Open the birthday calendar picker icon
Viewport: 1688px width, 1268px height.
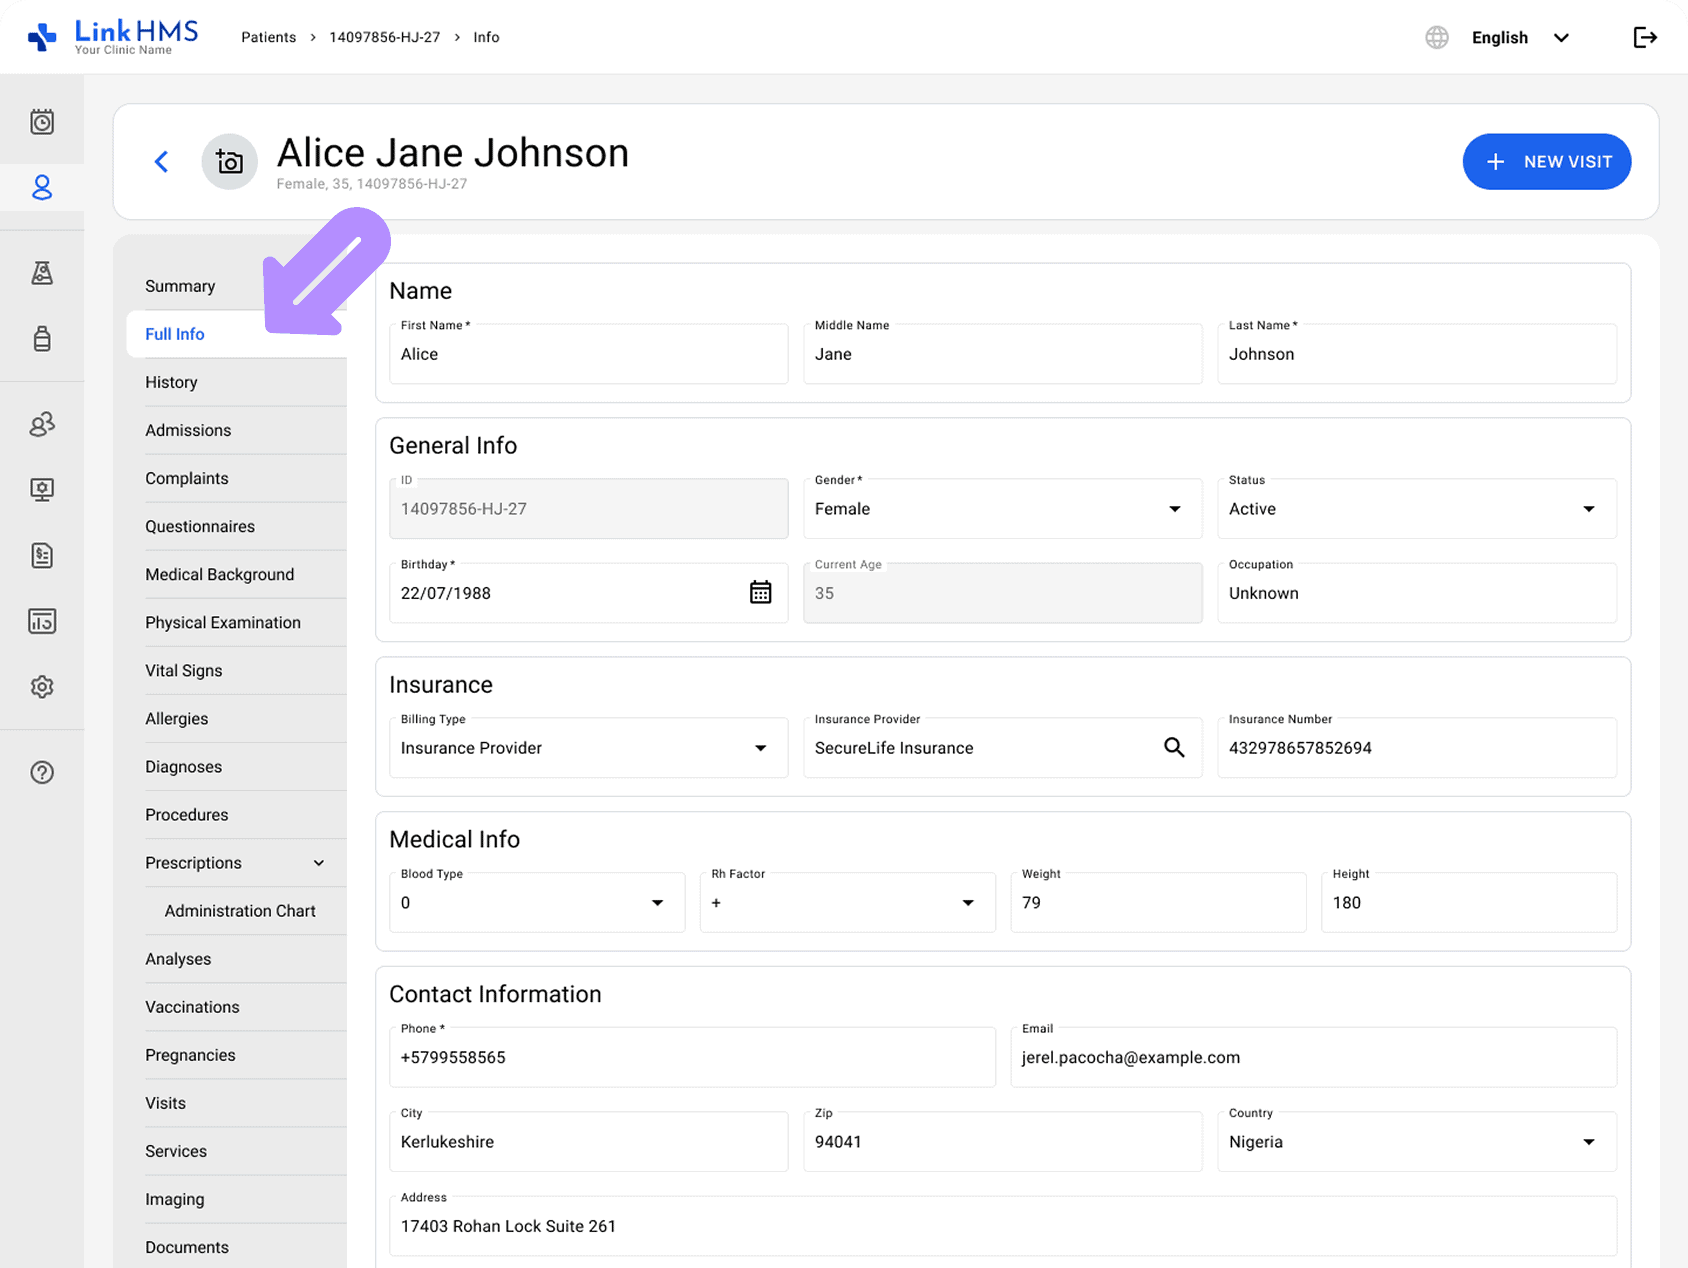(x=760, y=593)
